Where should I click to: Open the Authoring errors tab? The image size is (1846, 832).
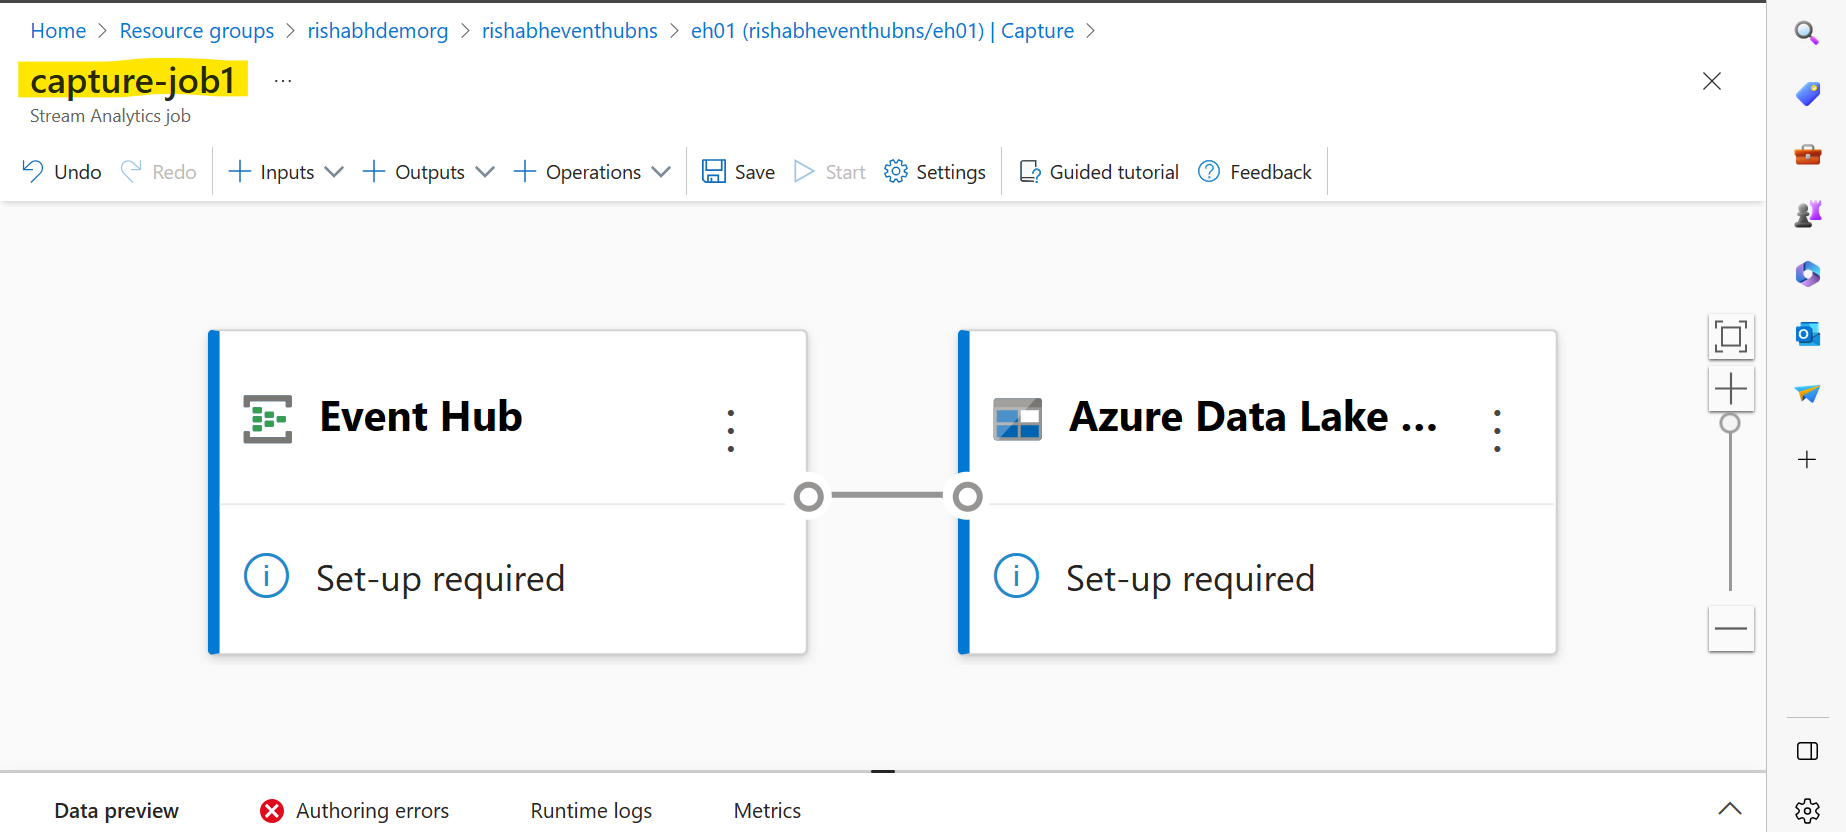click(355, 811)
